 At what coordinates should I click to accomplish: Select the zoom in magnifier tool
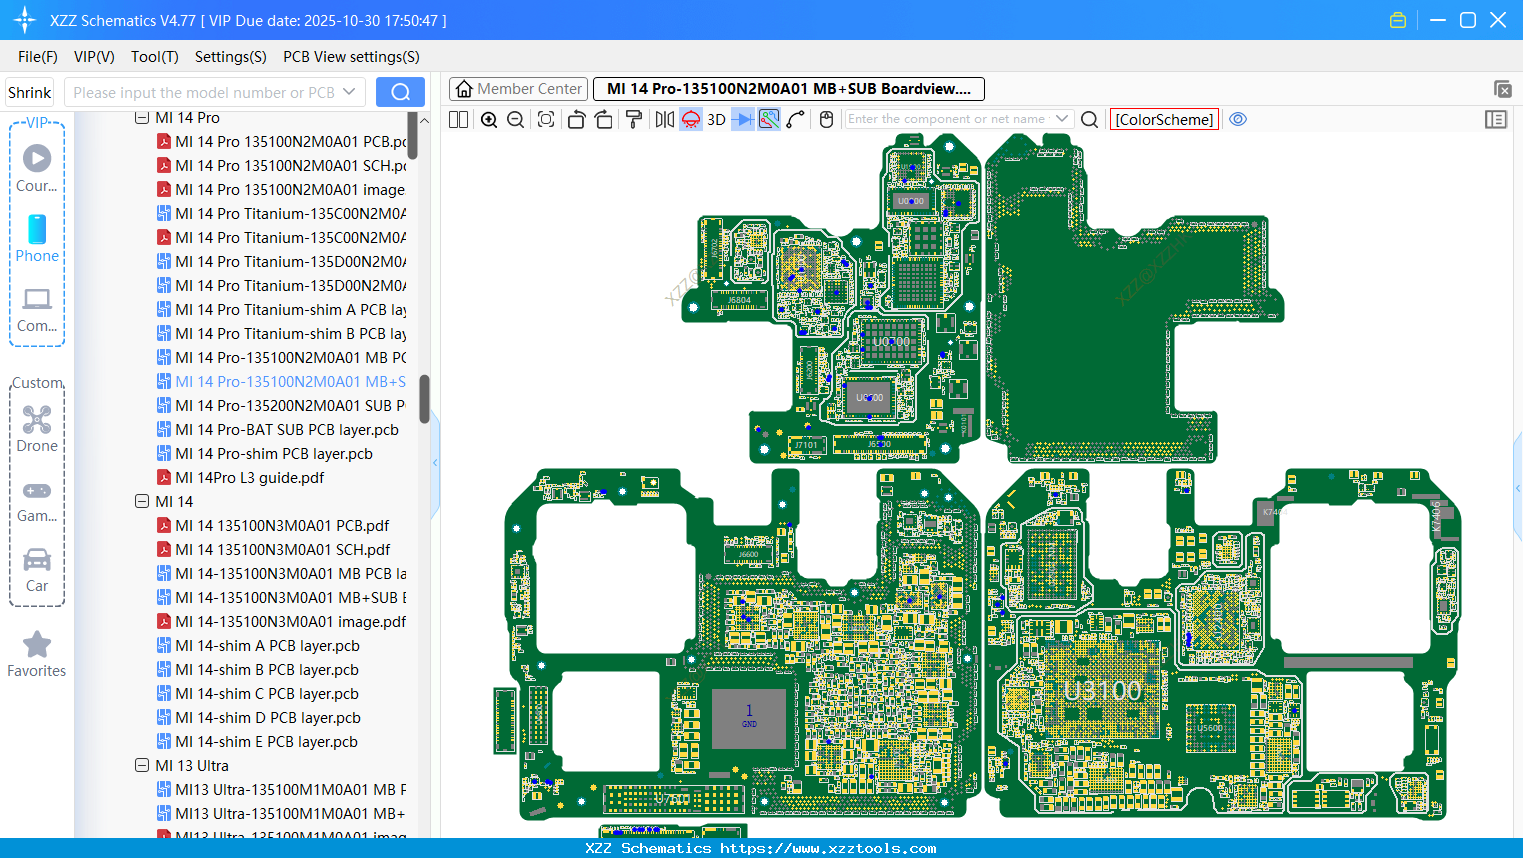coord(489,119)
